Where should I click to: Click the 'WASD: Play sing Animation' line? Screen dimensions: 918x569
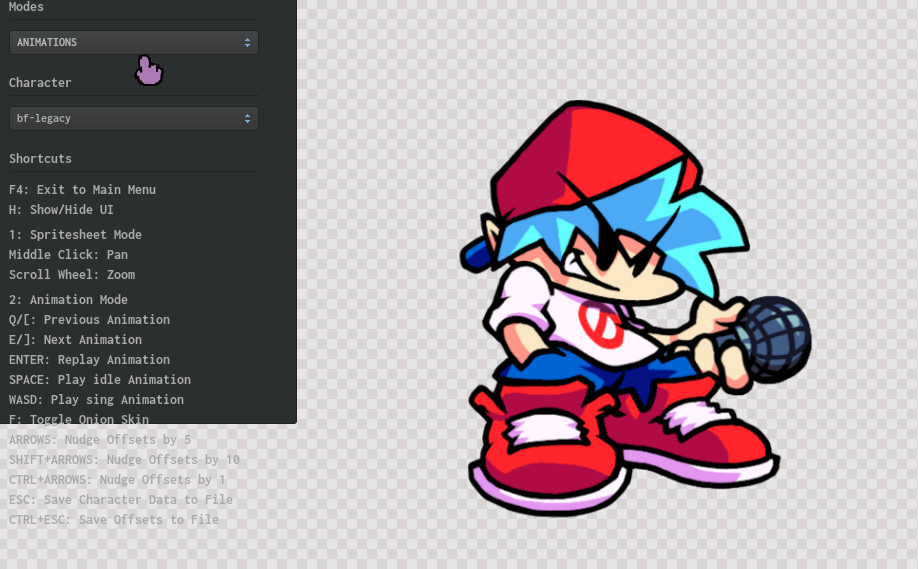(96, 399)
